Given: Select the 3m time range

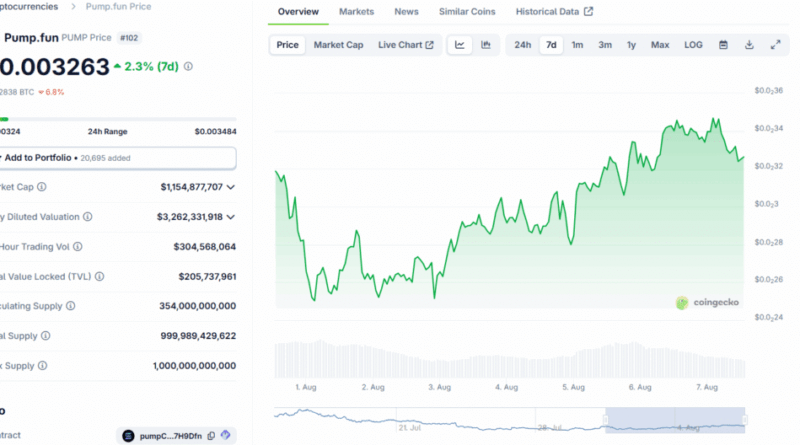Looking at the screenshot, I should 605,45.
